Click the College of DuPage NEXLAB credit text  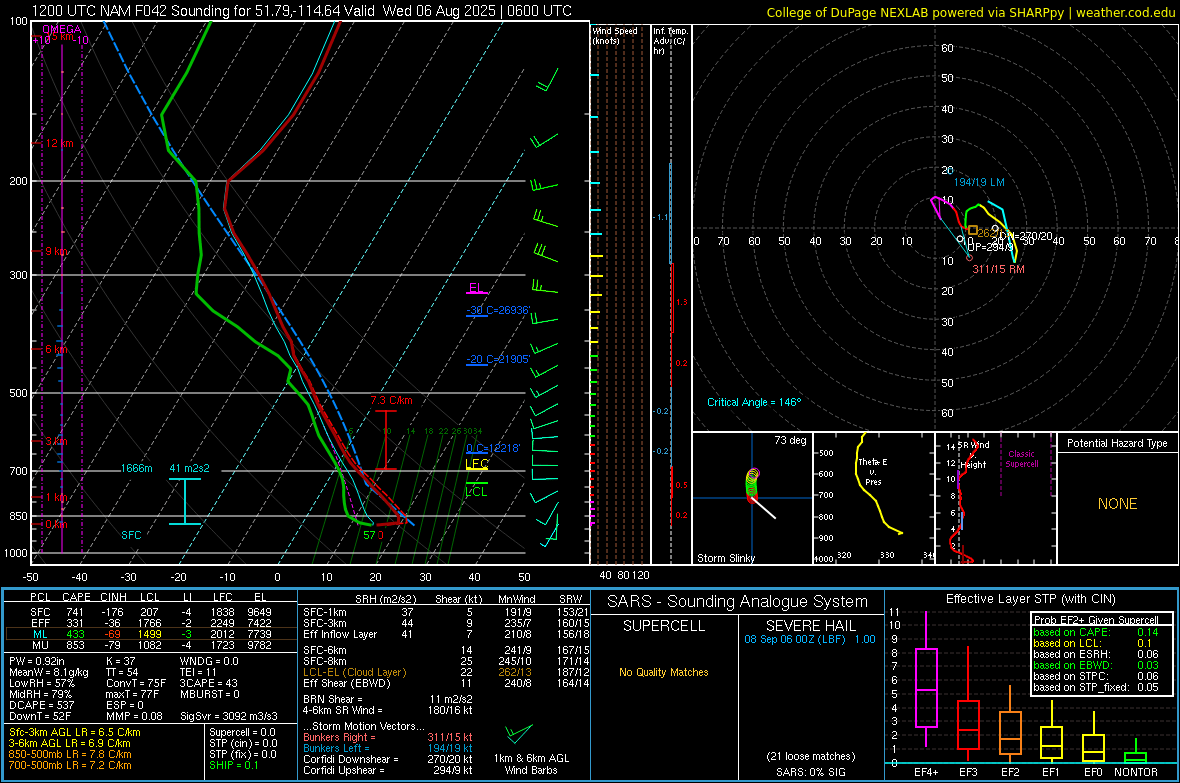(x=971, y=13)
